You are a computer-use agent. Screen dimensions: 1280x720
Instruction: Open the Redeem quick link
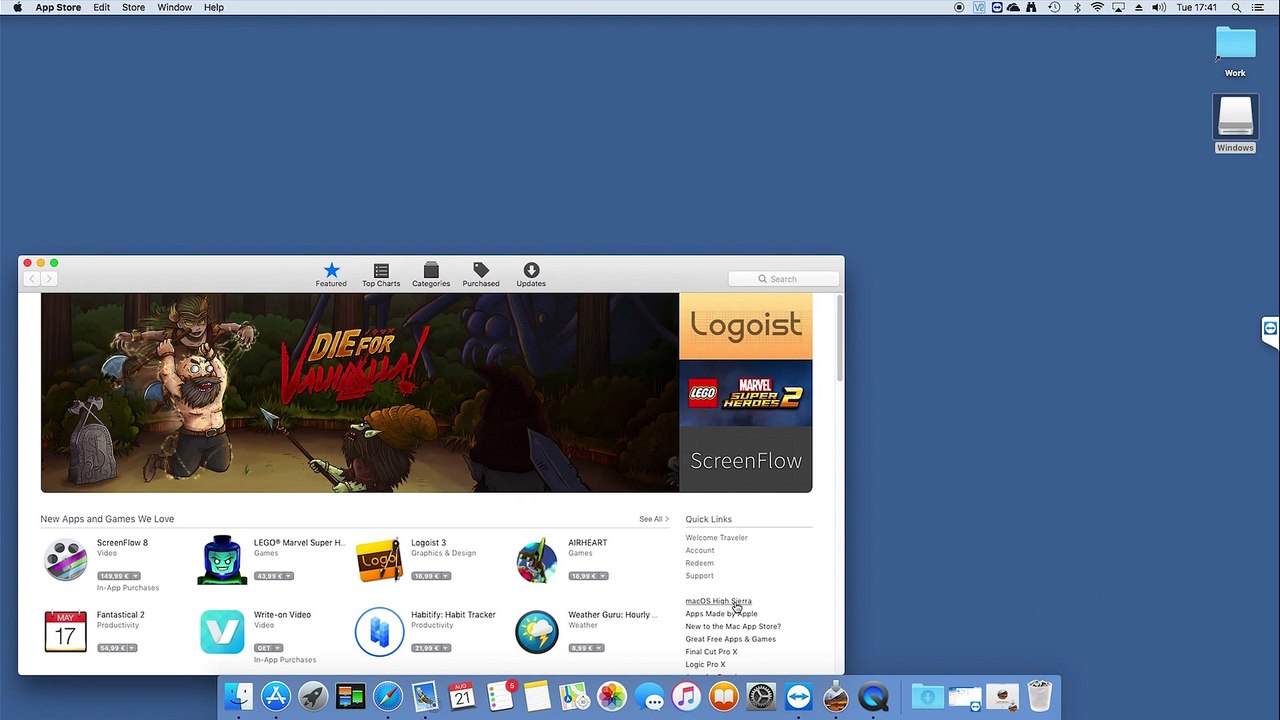click(x=699, y=563)
